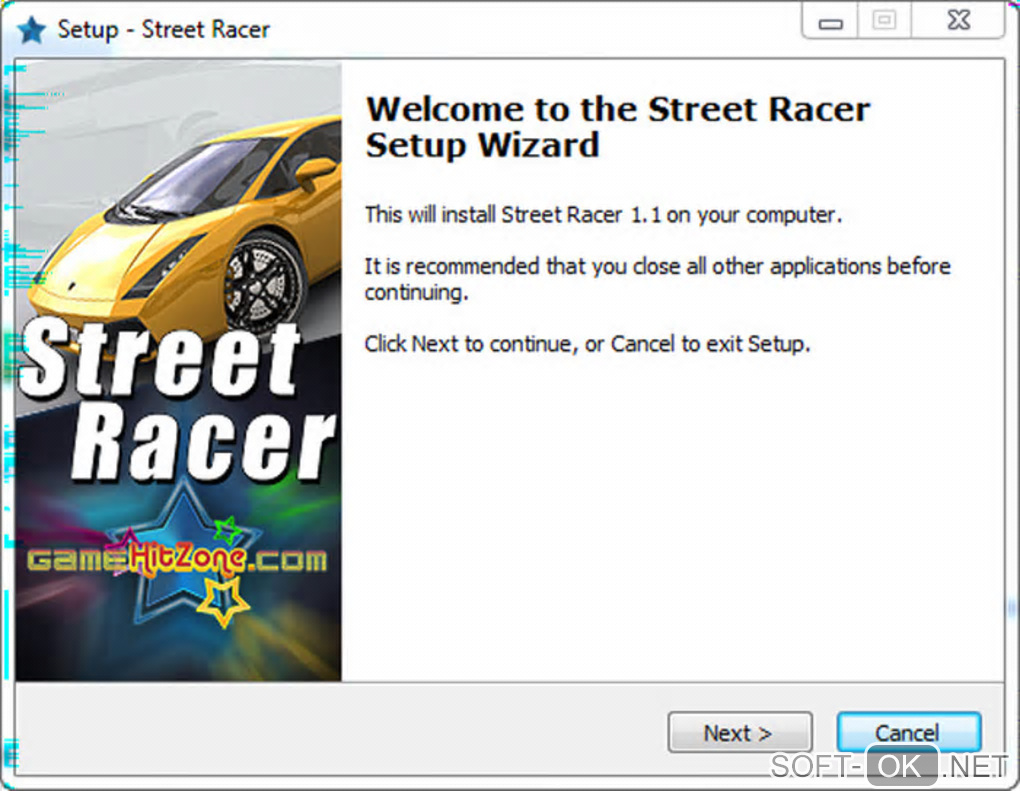Click the white 'Racer' logo word
The width and height of the screenshot is (1020, 791).
[203, 440]
